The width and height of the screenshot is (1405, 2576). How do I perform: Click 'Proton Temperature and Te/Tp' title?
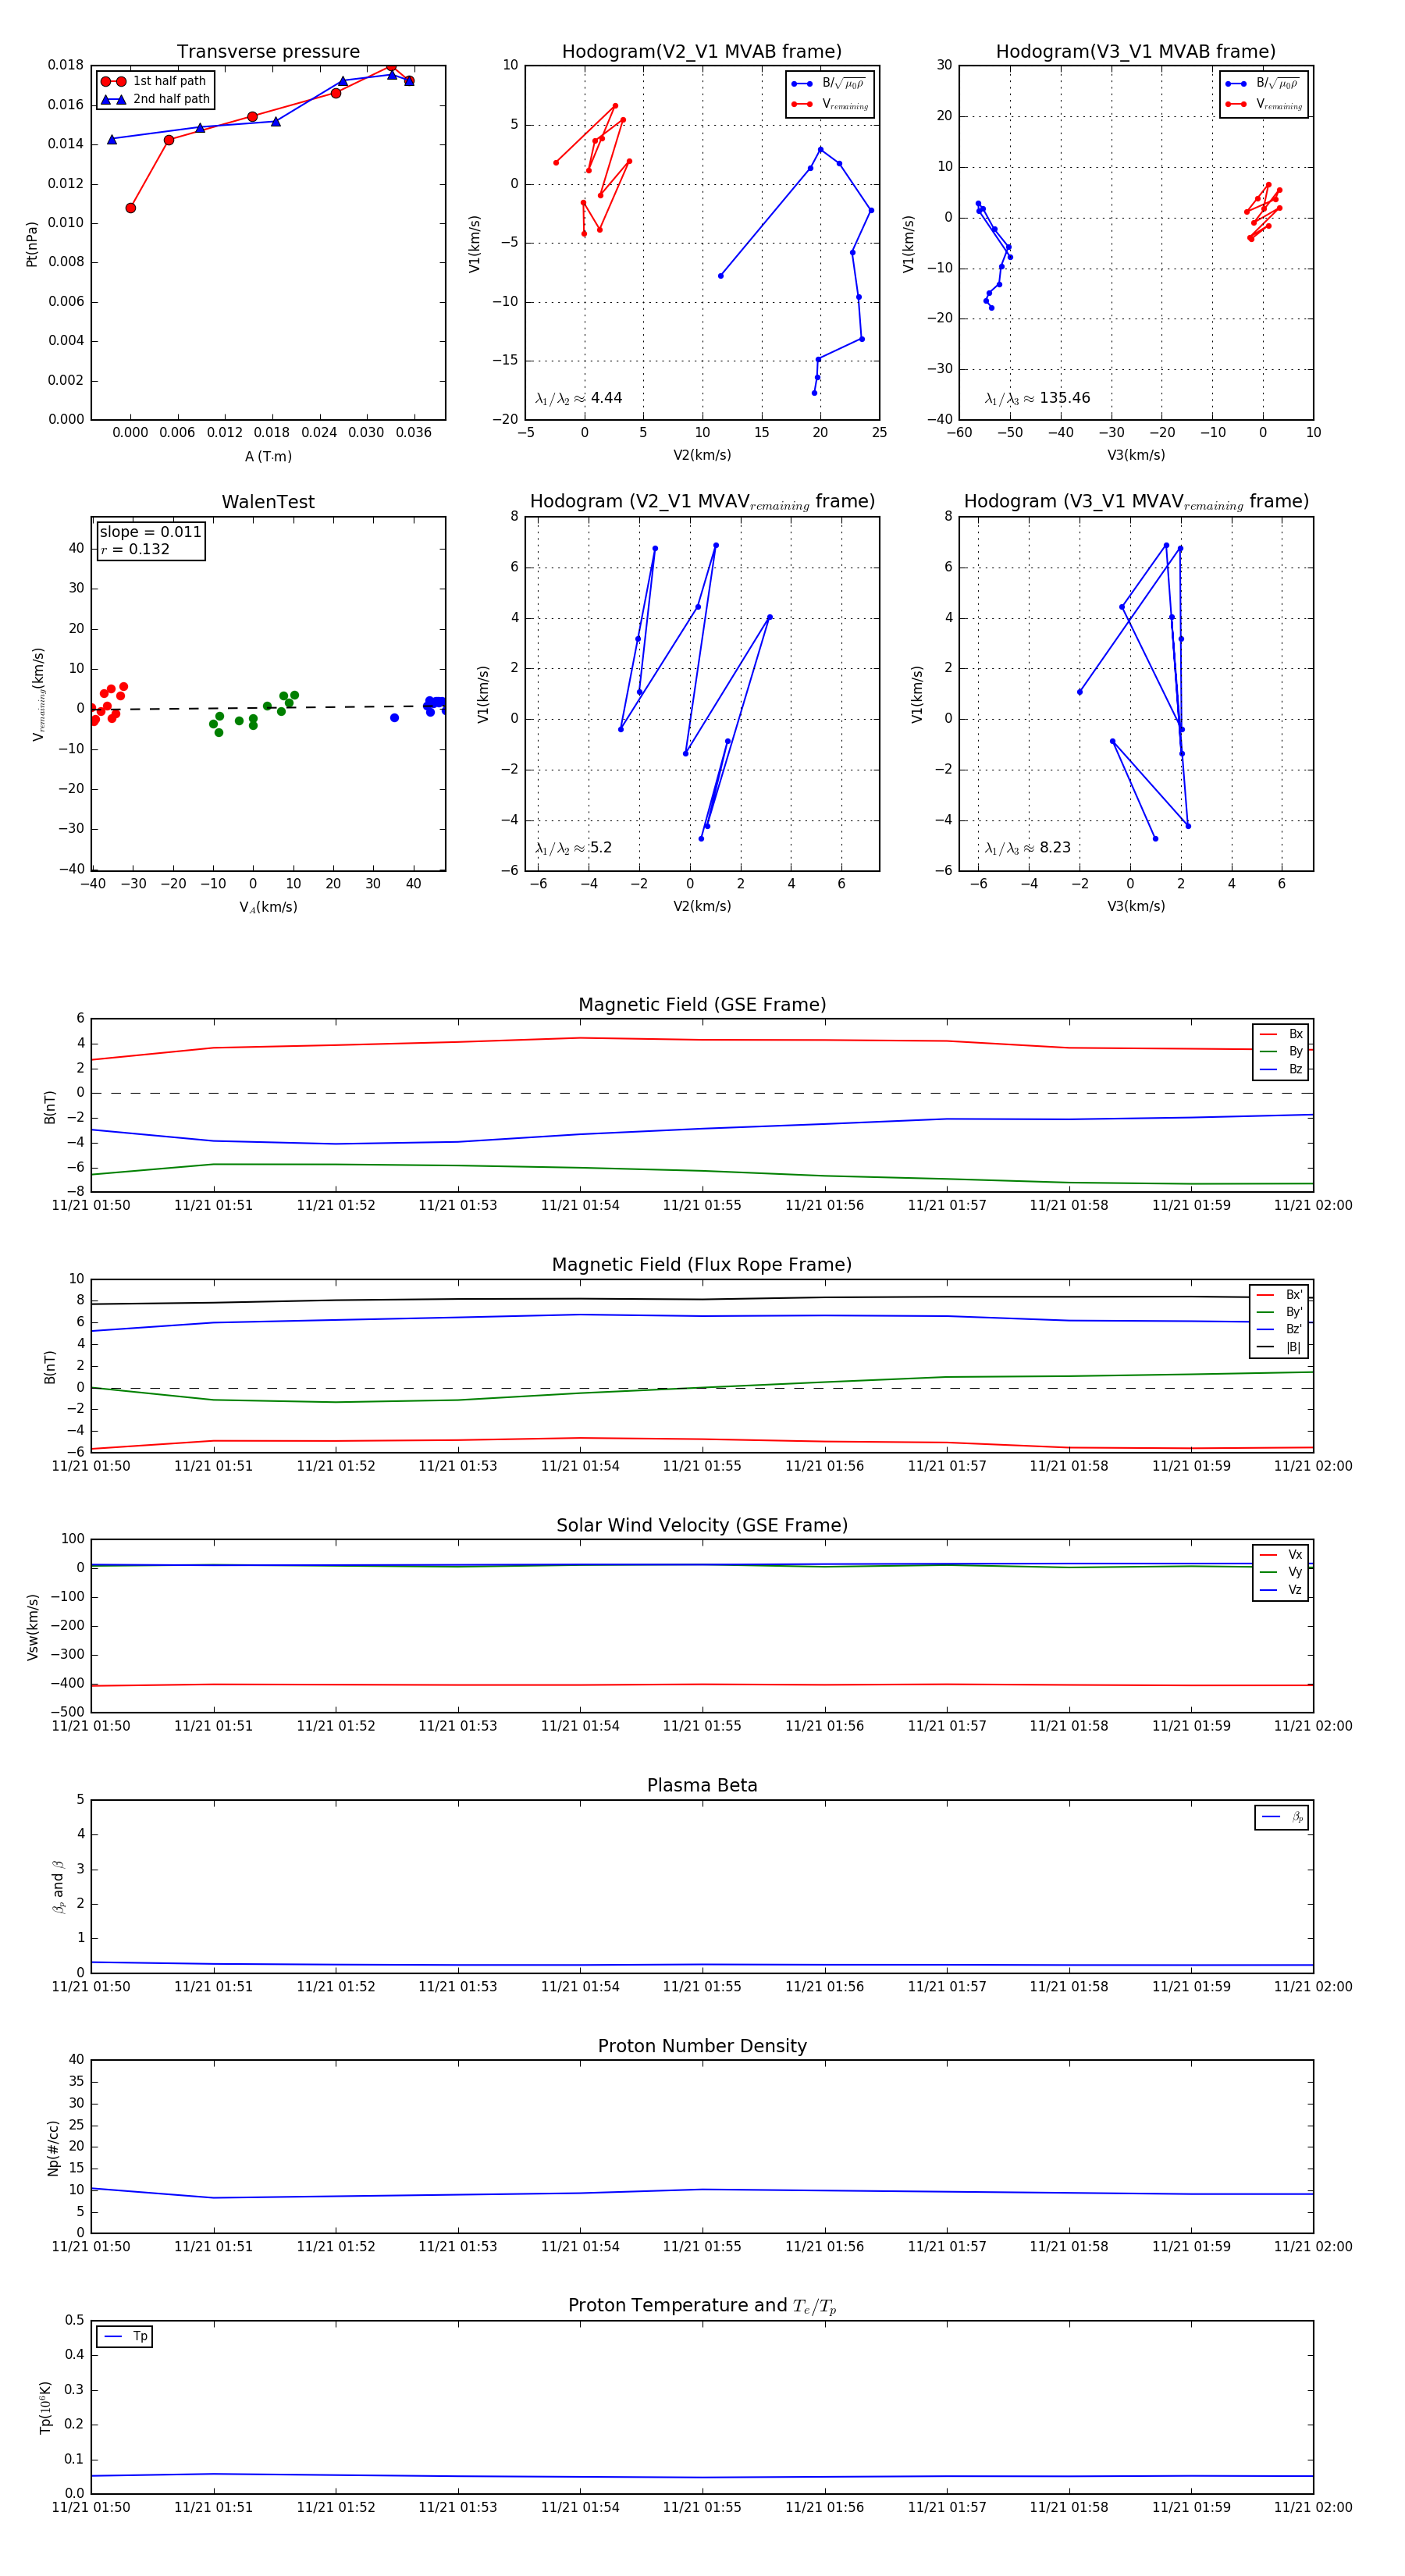pyautogui.click(x=702, y=2305)
